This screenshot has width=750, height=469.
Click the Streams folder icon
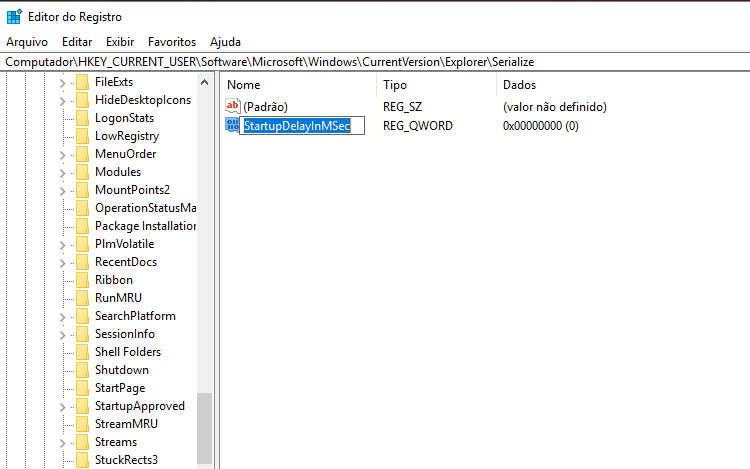pyautogui.click(x=82, y=442)
